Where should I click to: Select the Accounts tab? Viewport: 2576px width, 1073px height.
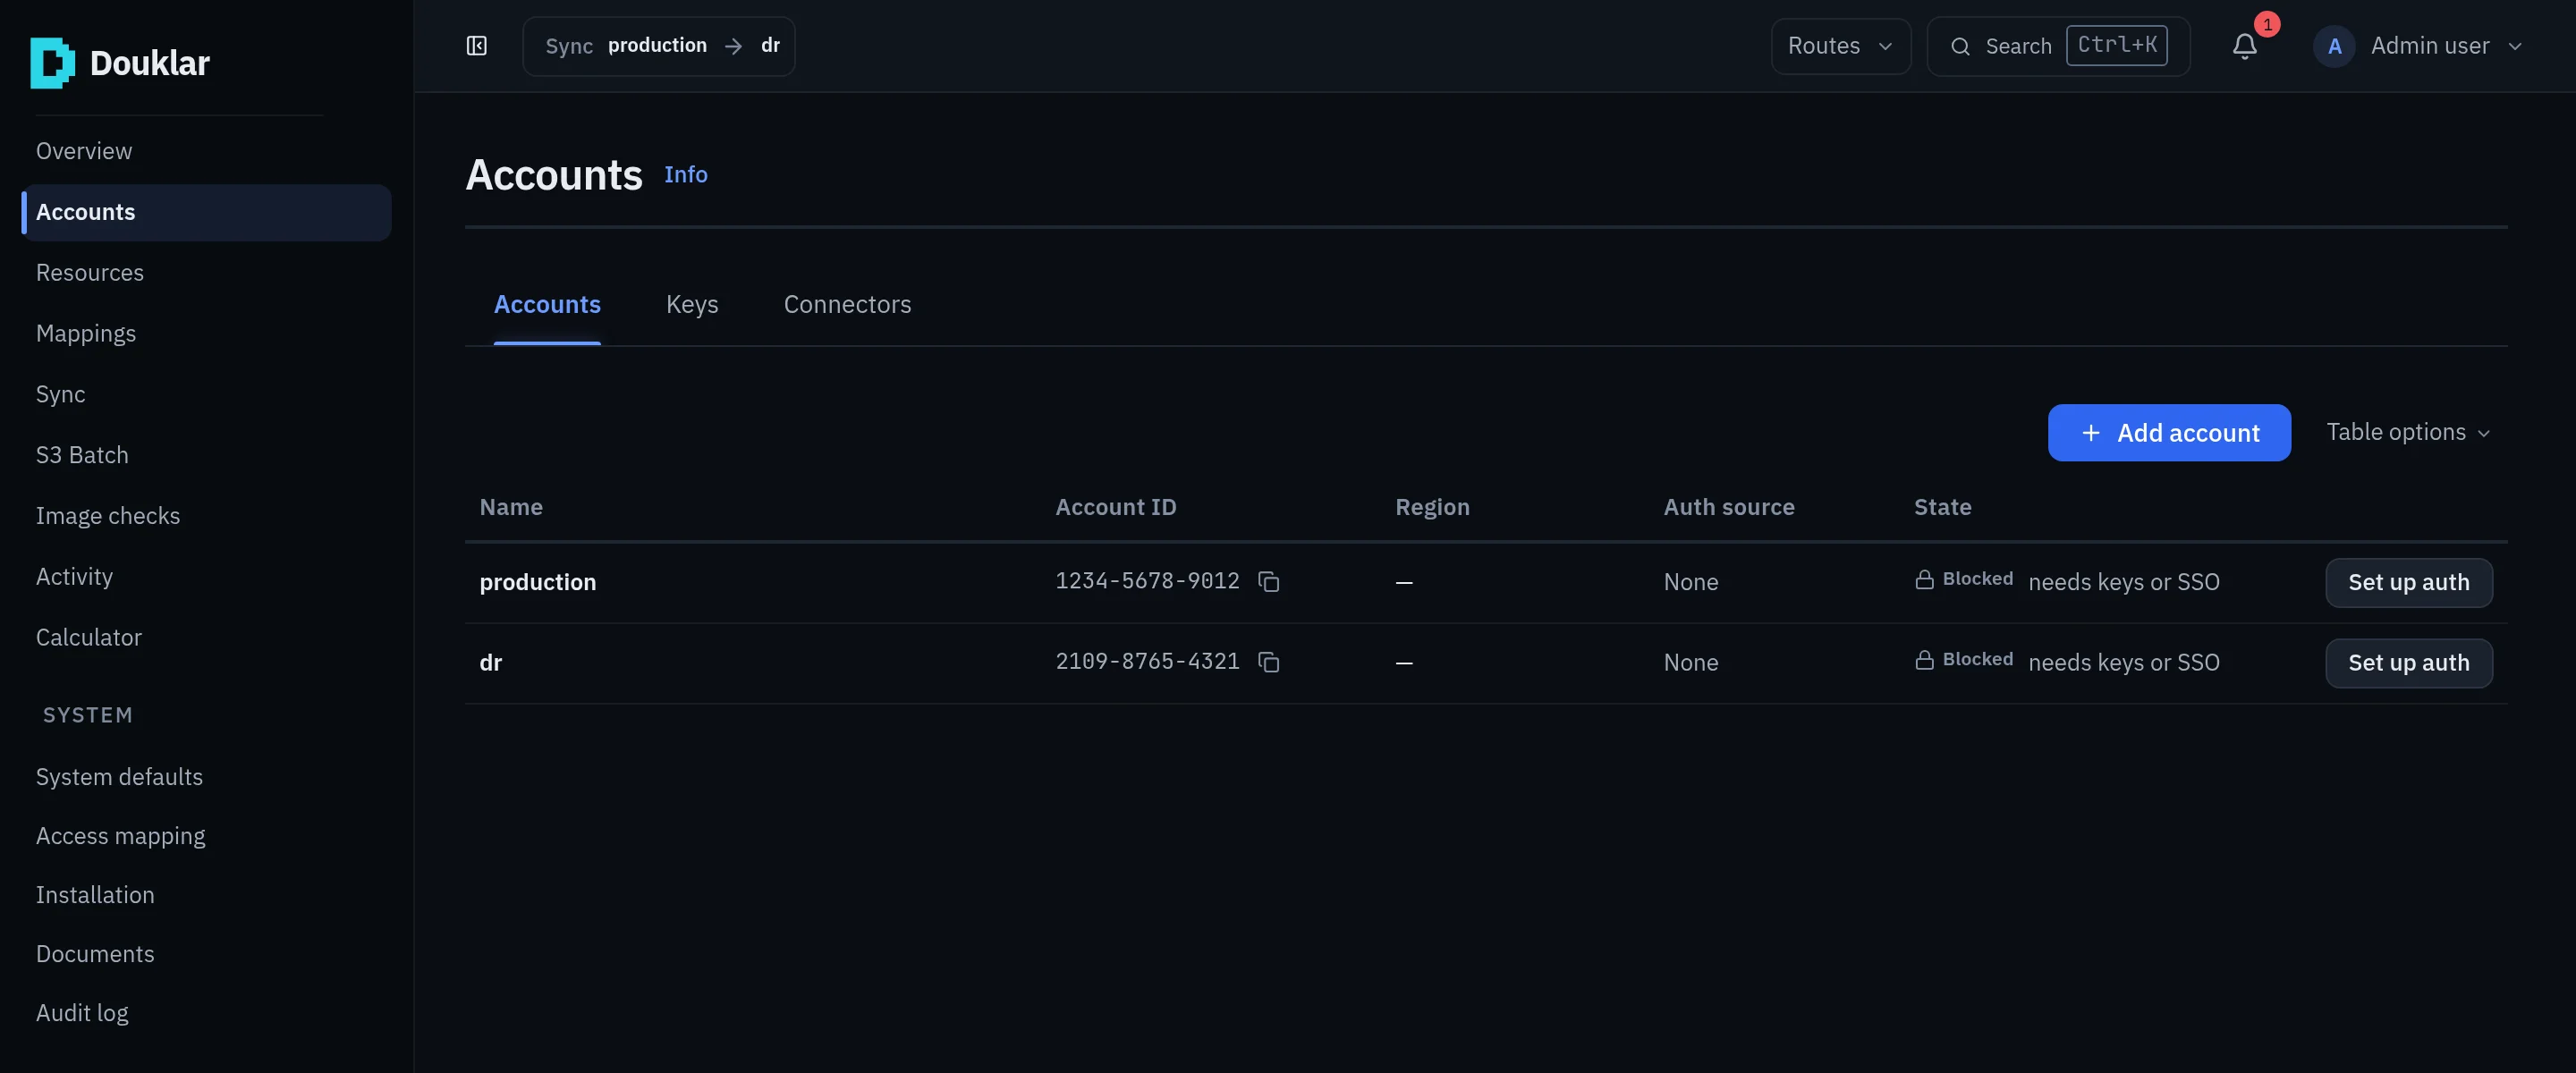click(x=547, y=304)
